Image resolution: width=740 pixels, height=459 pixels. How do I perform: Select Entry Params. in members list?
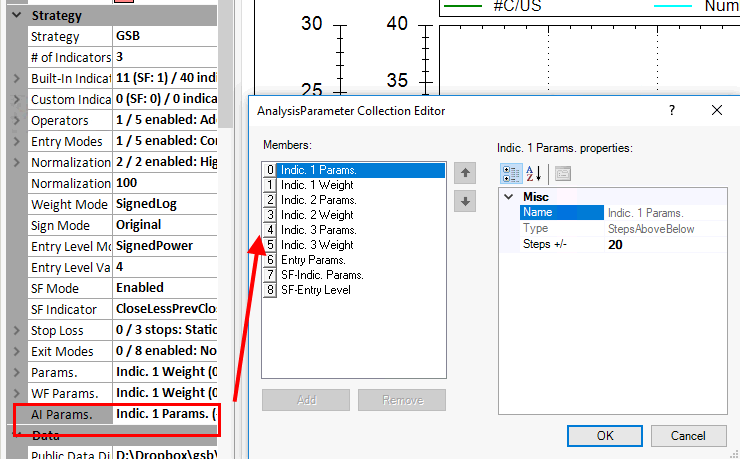(x=313, y=259)
